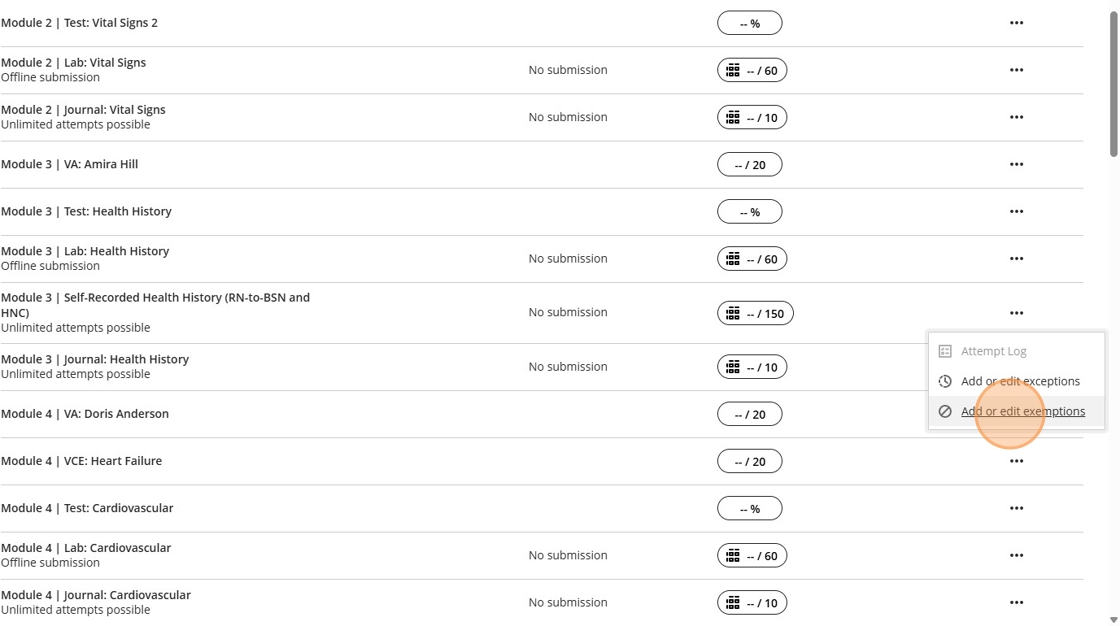Open three-dot menu for Module 2 Lab: Vital Signs

(x=1016, y=70)
